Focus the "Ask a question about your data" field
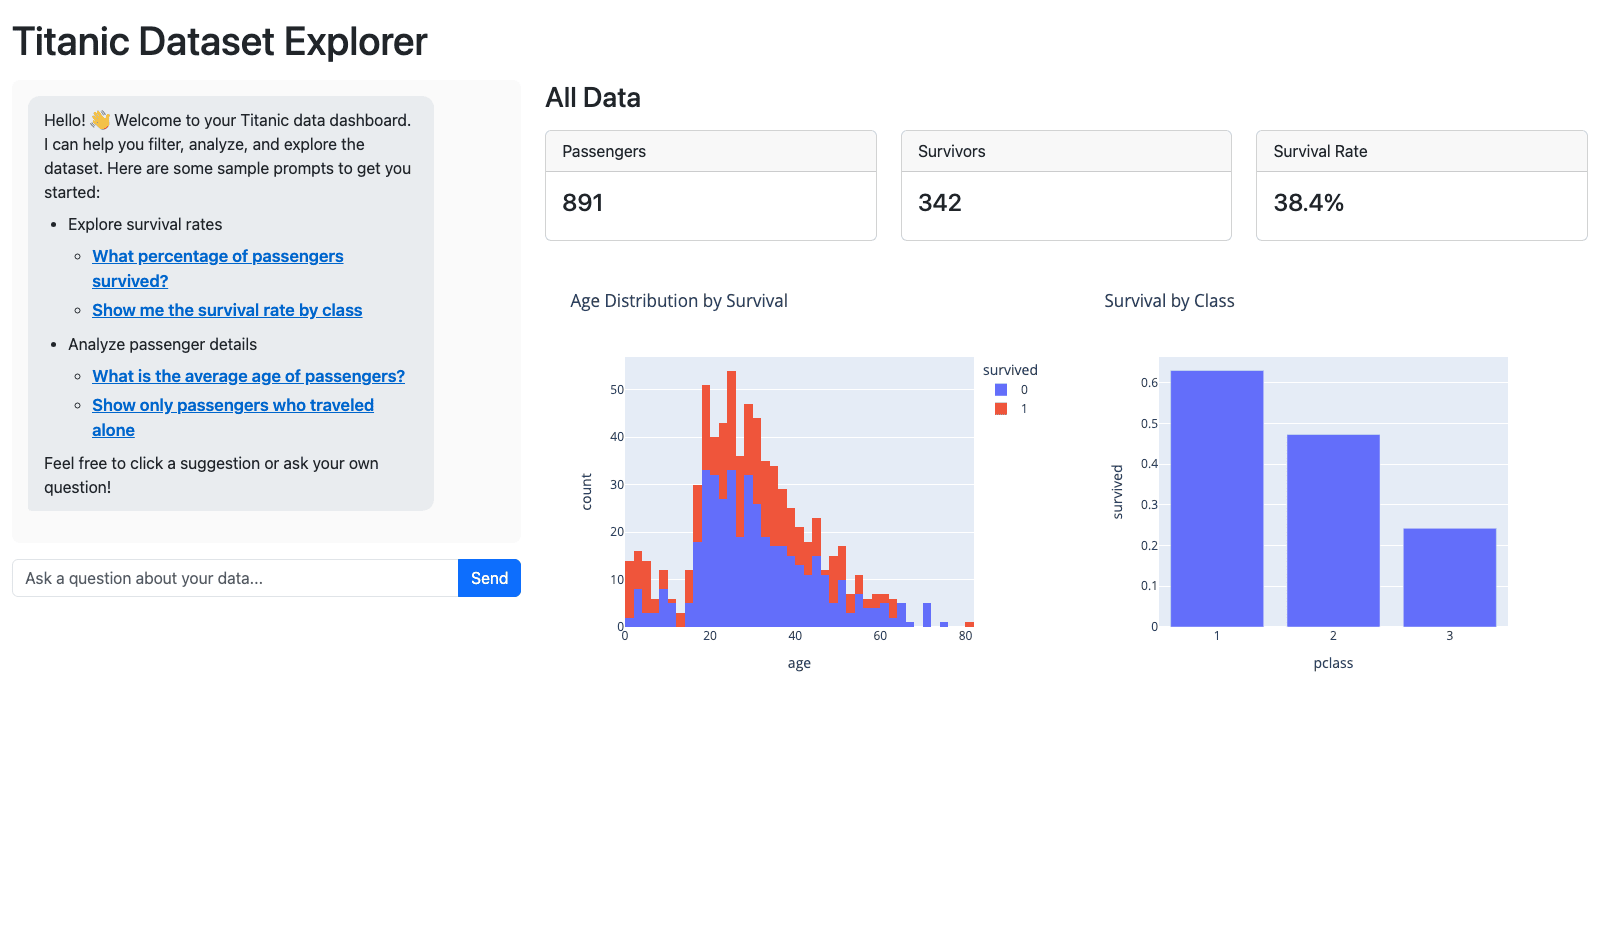The width and height of the screenshot is (1600, 950). point(235,578)
